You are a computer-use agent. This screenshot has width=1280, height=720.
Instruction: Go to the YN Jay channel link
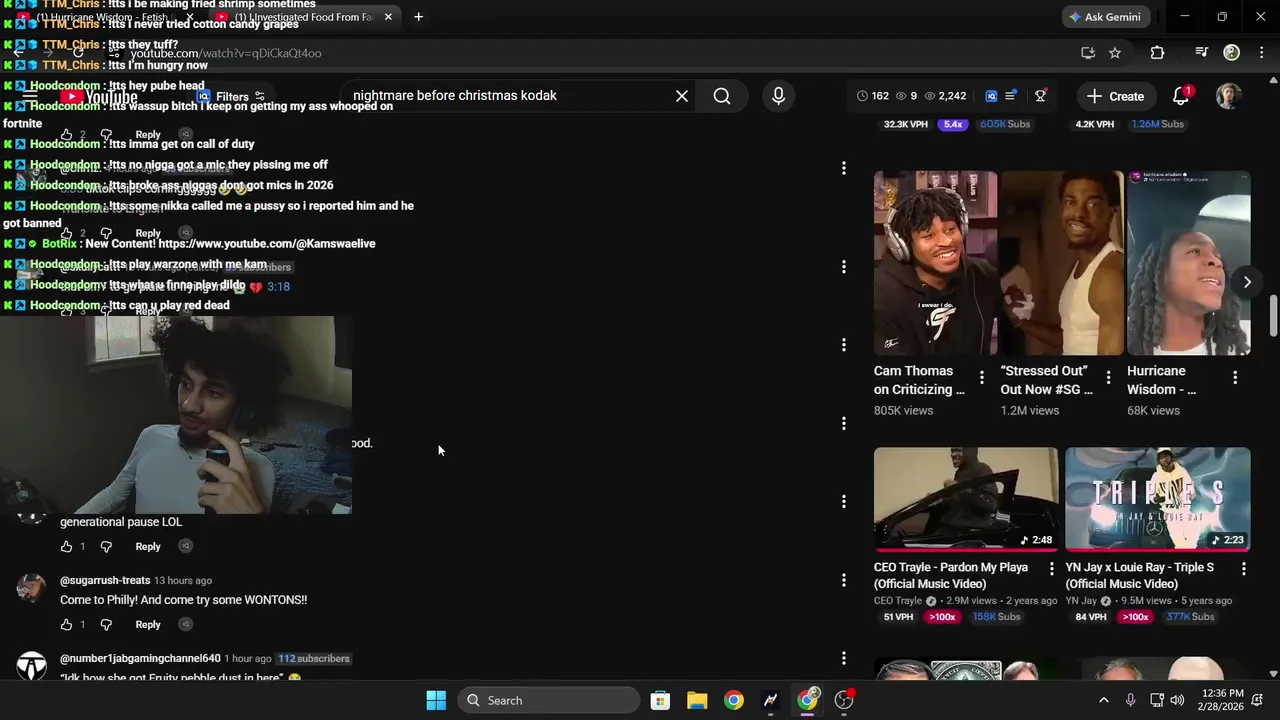(x=1081, y=601)
